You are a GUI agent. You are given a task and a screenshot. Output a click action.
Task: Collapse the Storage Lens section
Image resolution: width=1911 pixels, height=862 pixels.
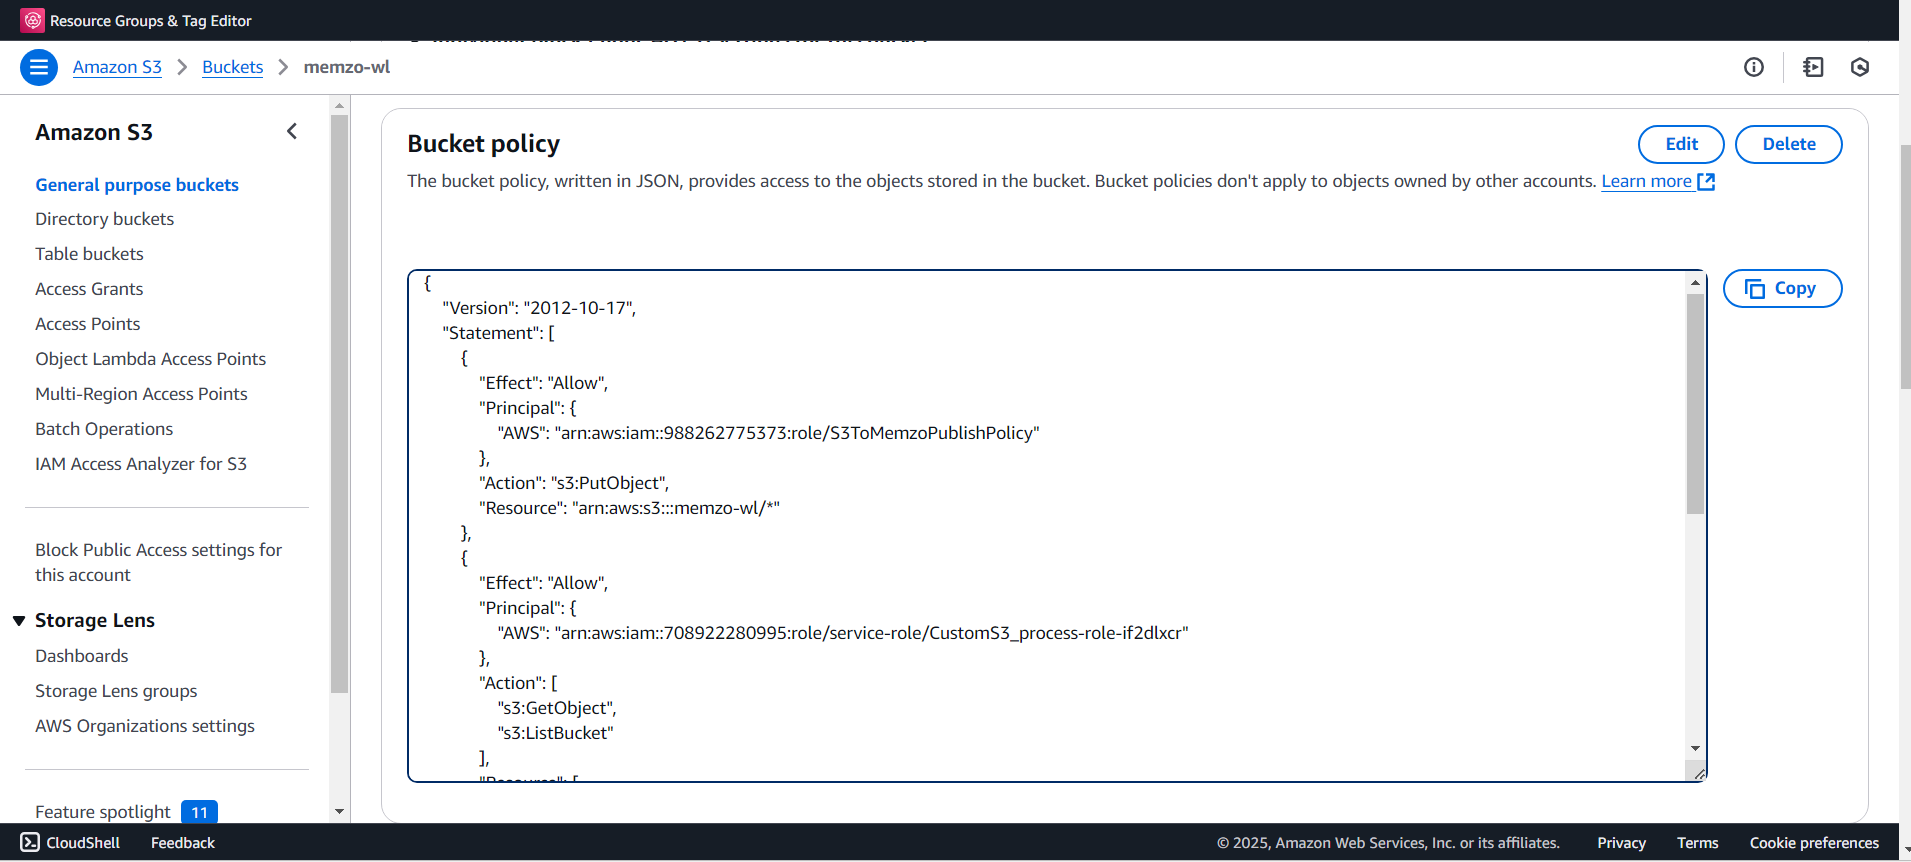[x=19, y=621]
